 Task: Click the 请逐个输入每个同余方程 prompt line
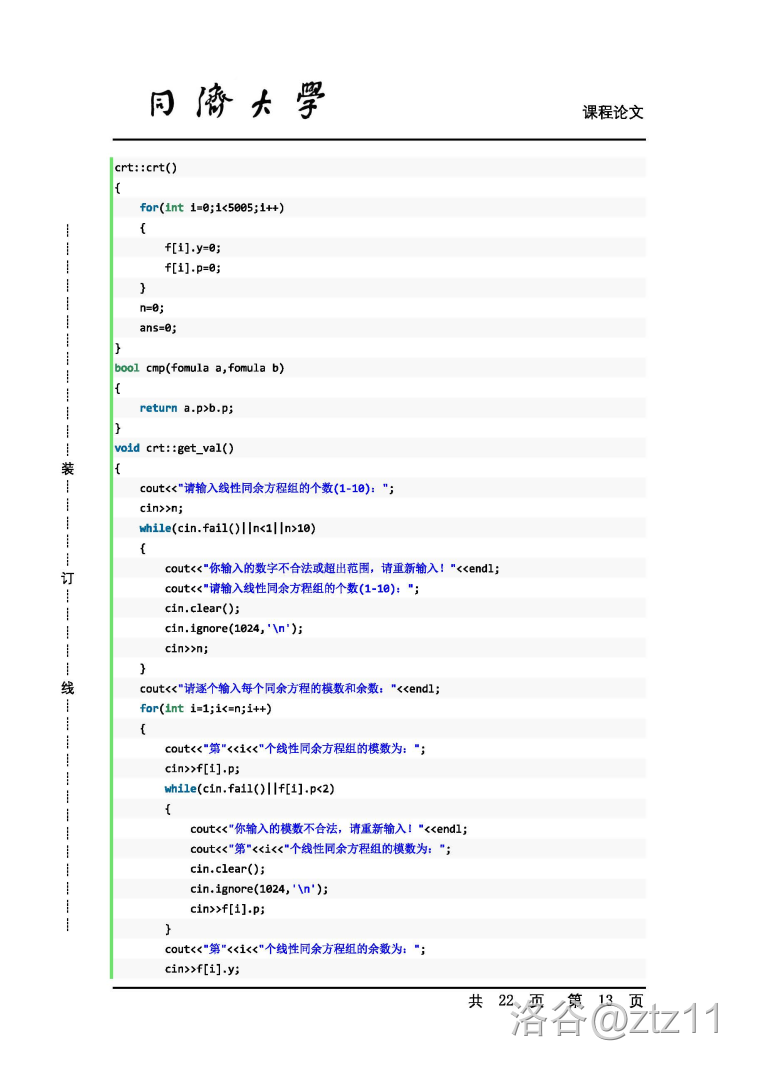pyautogui.click(x=290, y=688)
